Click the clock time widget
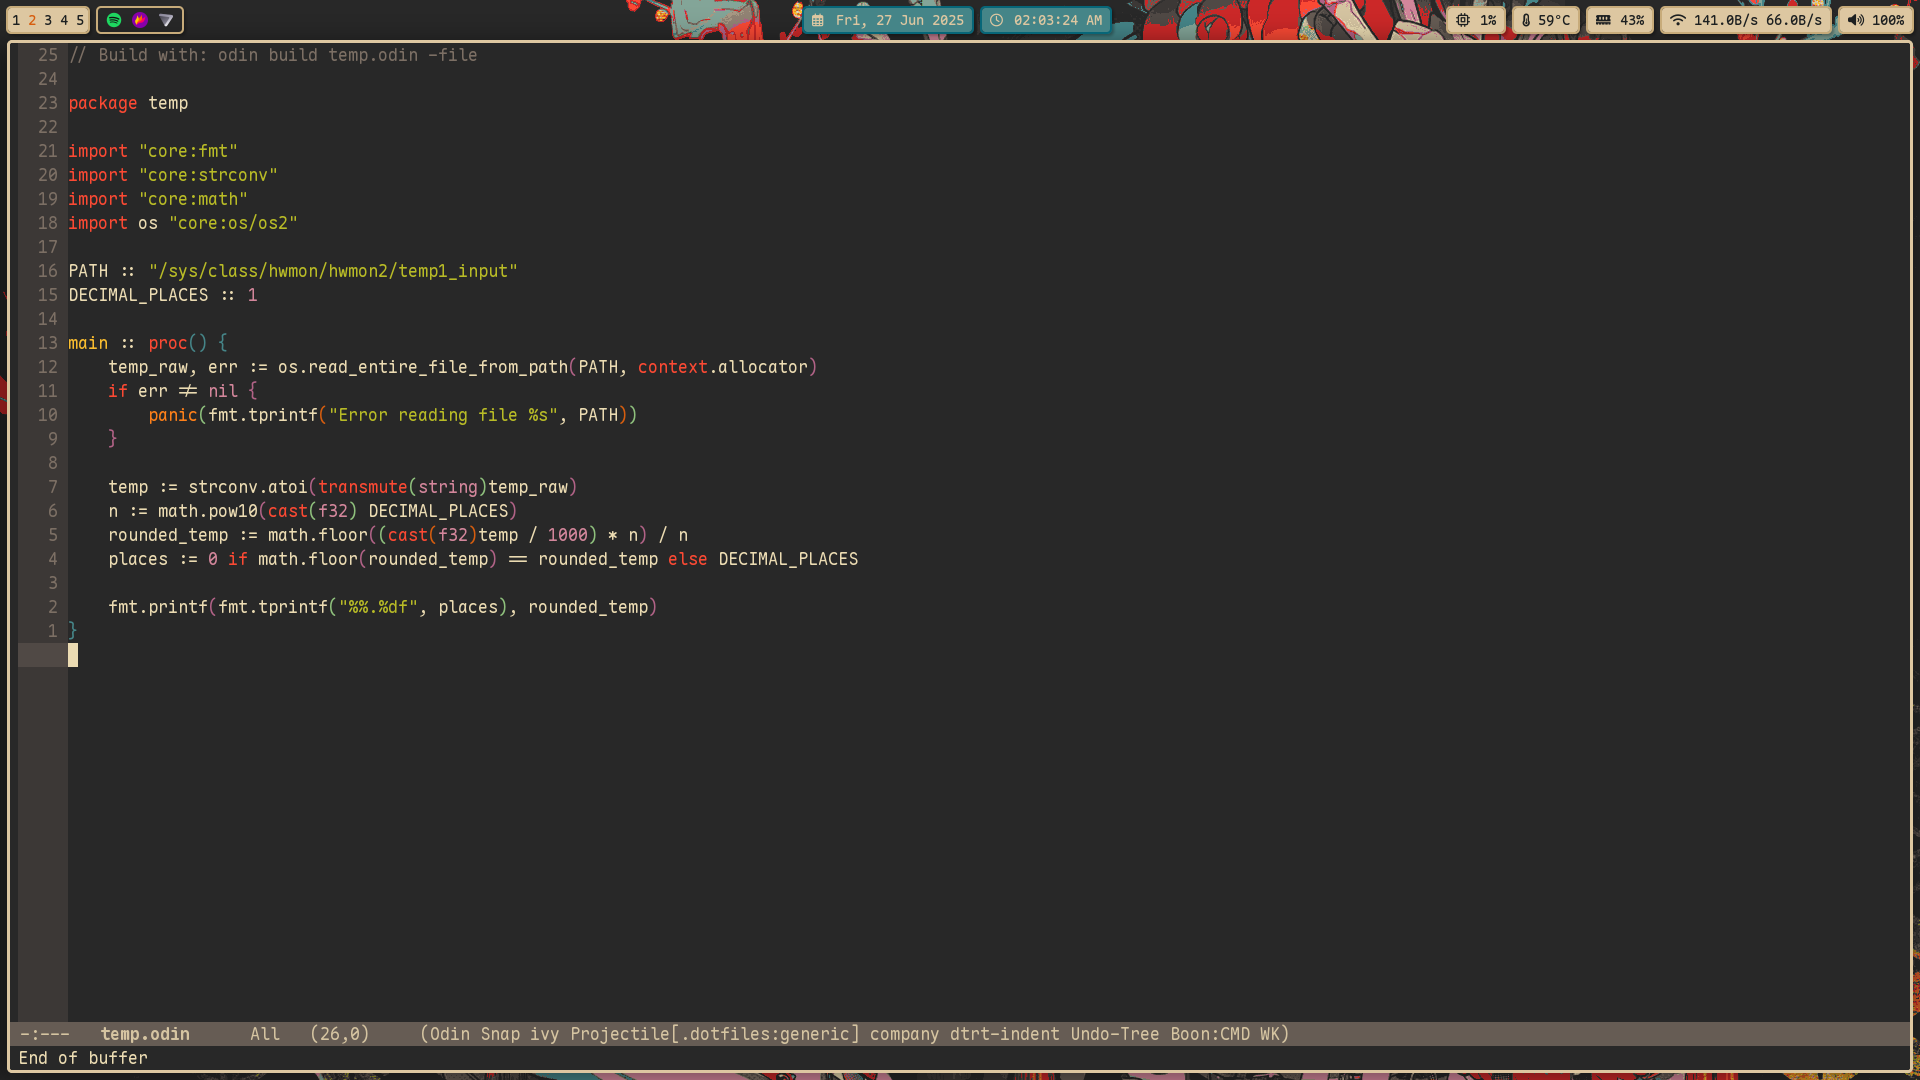 (1046, 20)
